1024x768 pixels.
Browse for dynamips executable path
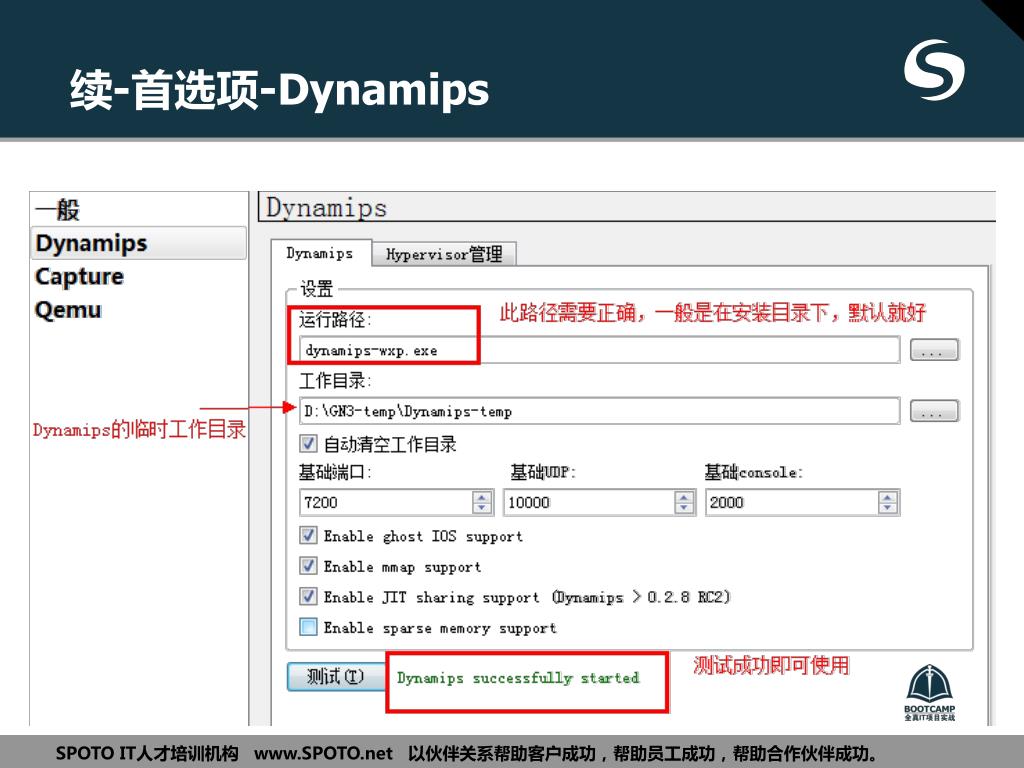tap(934, 350)
